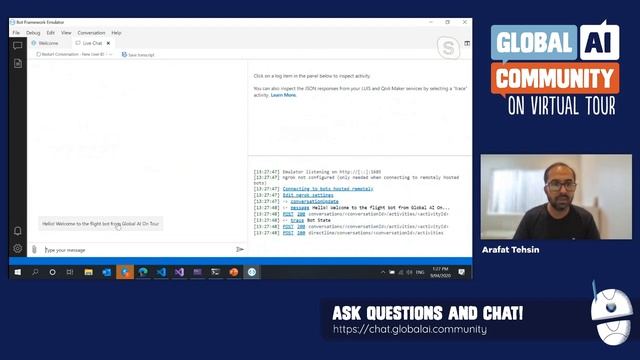The image size is (640, 360).
Task: Open the Edit menu
Action: coord(51,33)
